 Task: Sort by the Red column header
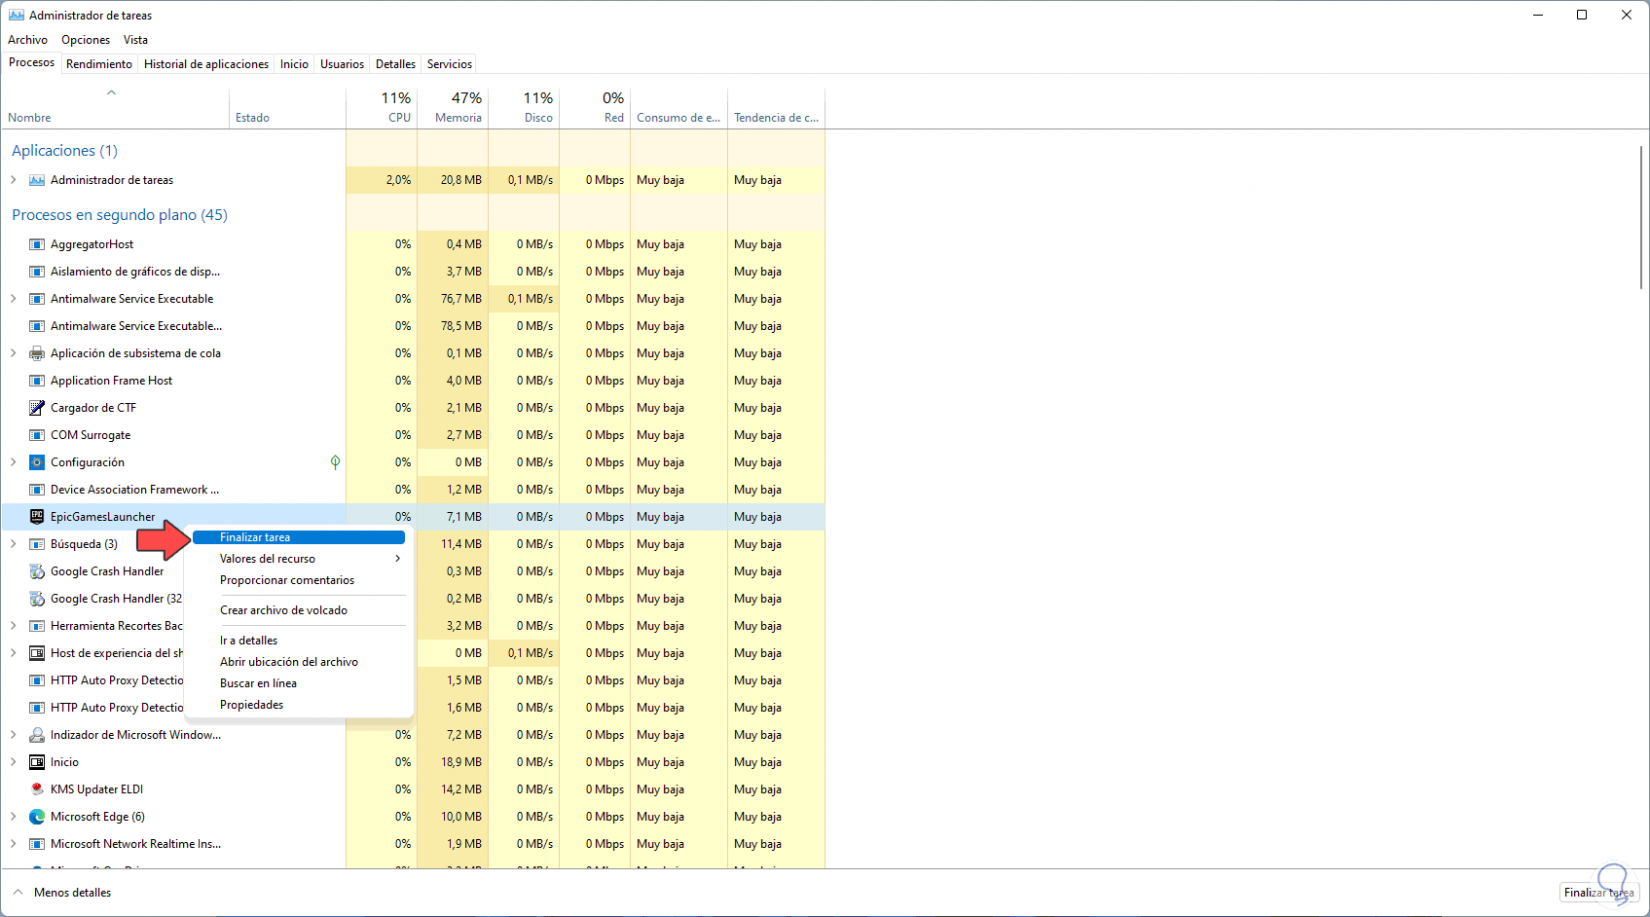595,108
